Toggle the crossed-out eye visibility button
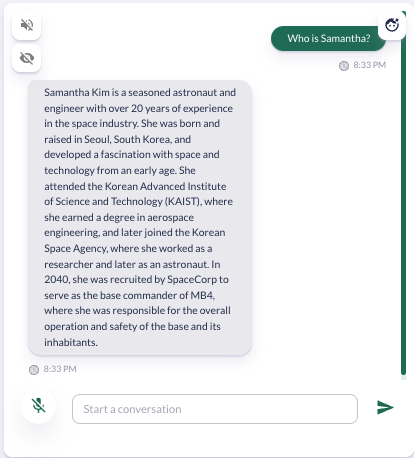This screenshot has width=414, height=458. click(27, 58)
